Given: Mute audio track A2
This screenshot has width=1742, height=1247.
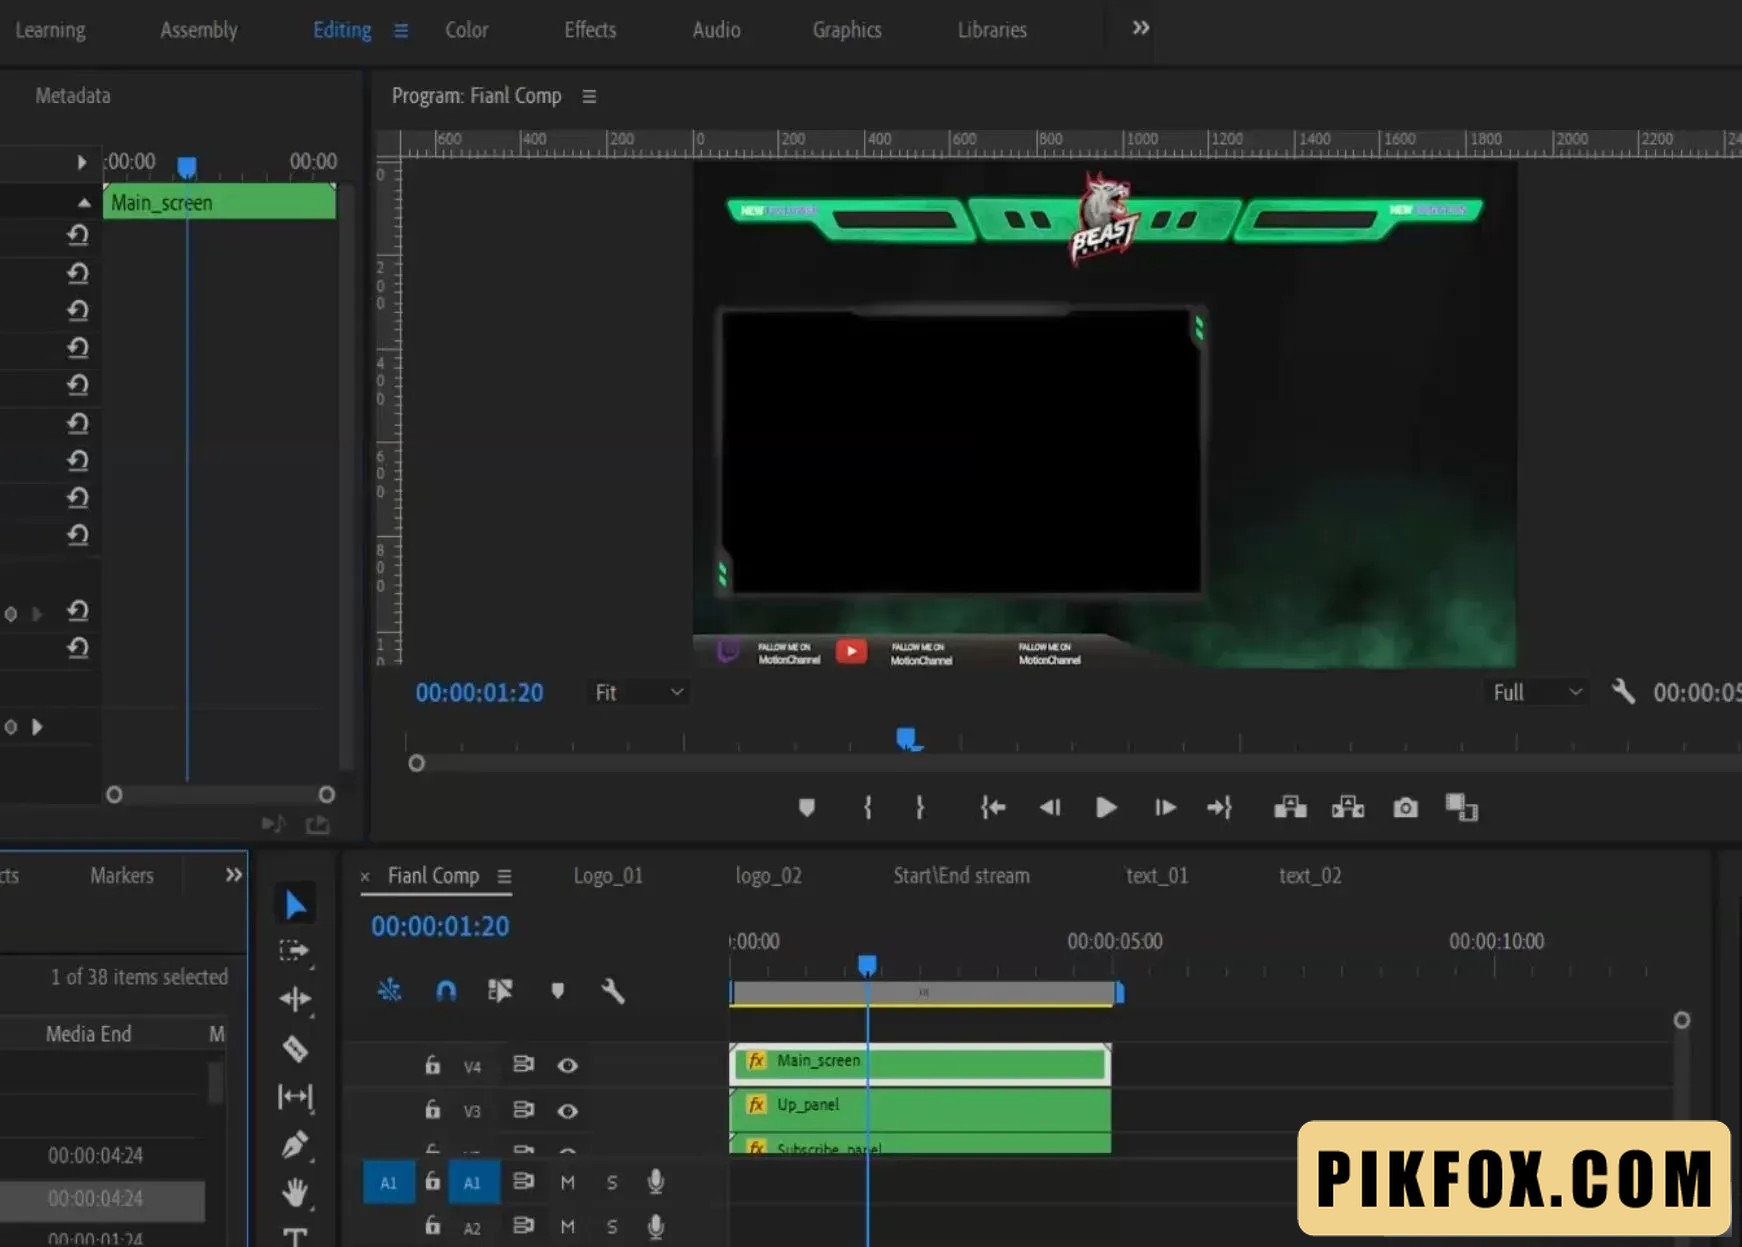Looking at the screenshot, I should pos(567,1226).
